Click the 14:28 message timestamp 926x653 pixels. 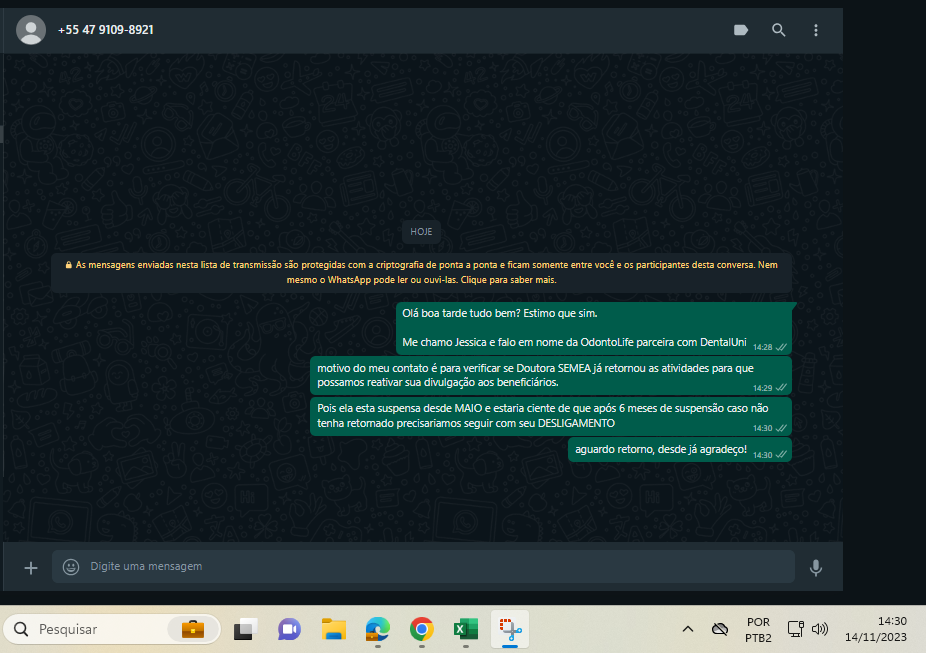click(762, 347)
